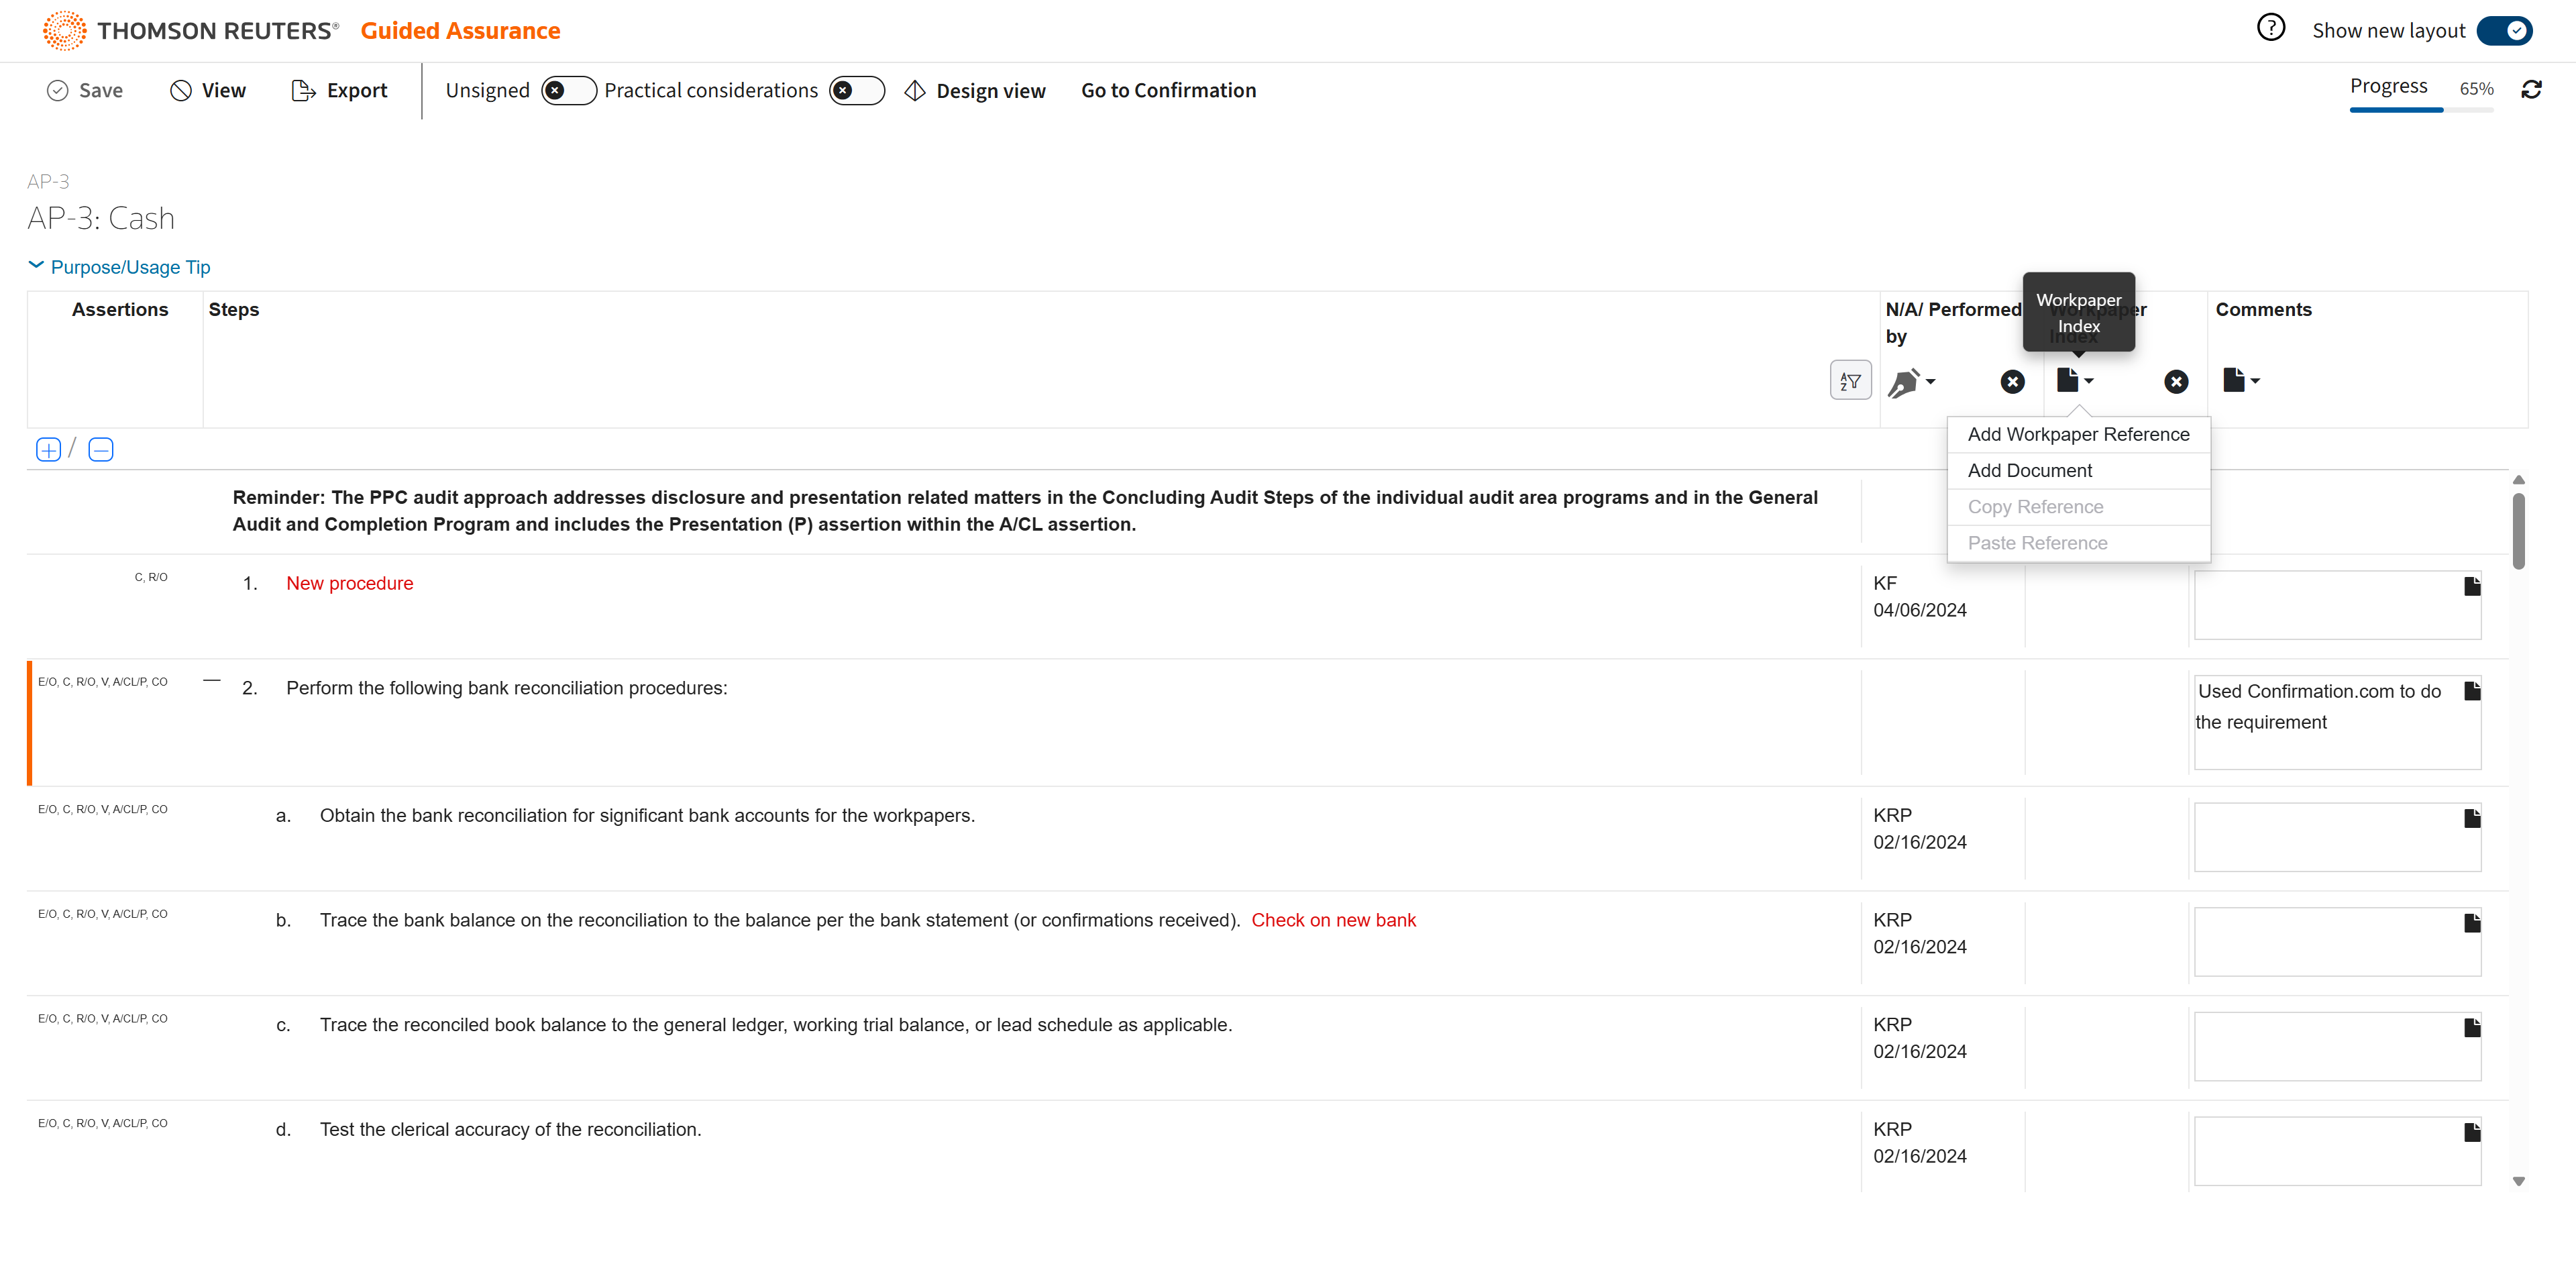Open the Comments column document dropdown

pos(2240,381)
